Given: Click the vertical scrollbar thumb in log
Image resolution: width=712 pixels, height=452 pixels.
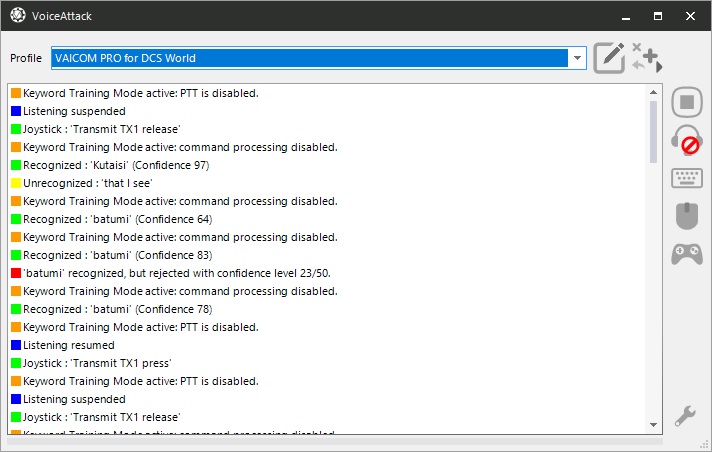Looking at the screenshot, I should pyautogui.click(x=653, y=132).
